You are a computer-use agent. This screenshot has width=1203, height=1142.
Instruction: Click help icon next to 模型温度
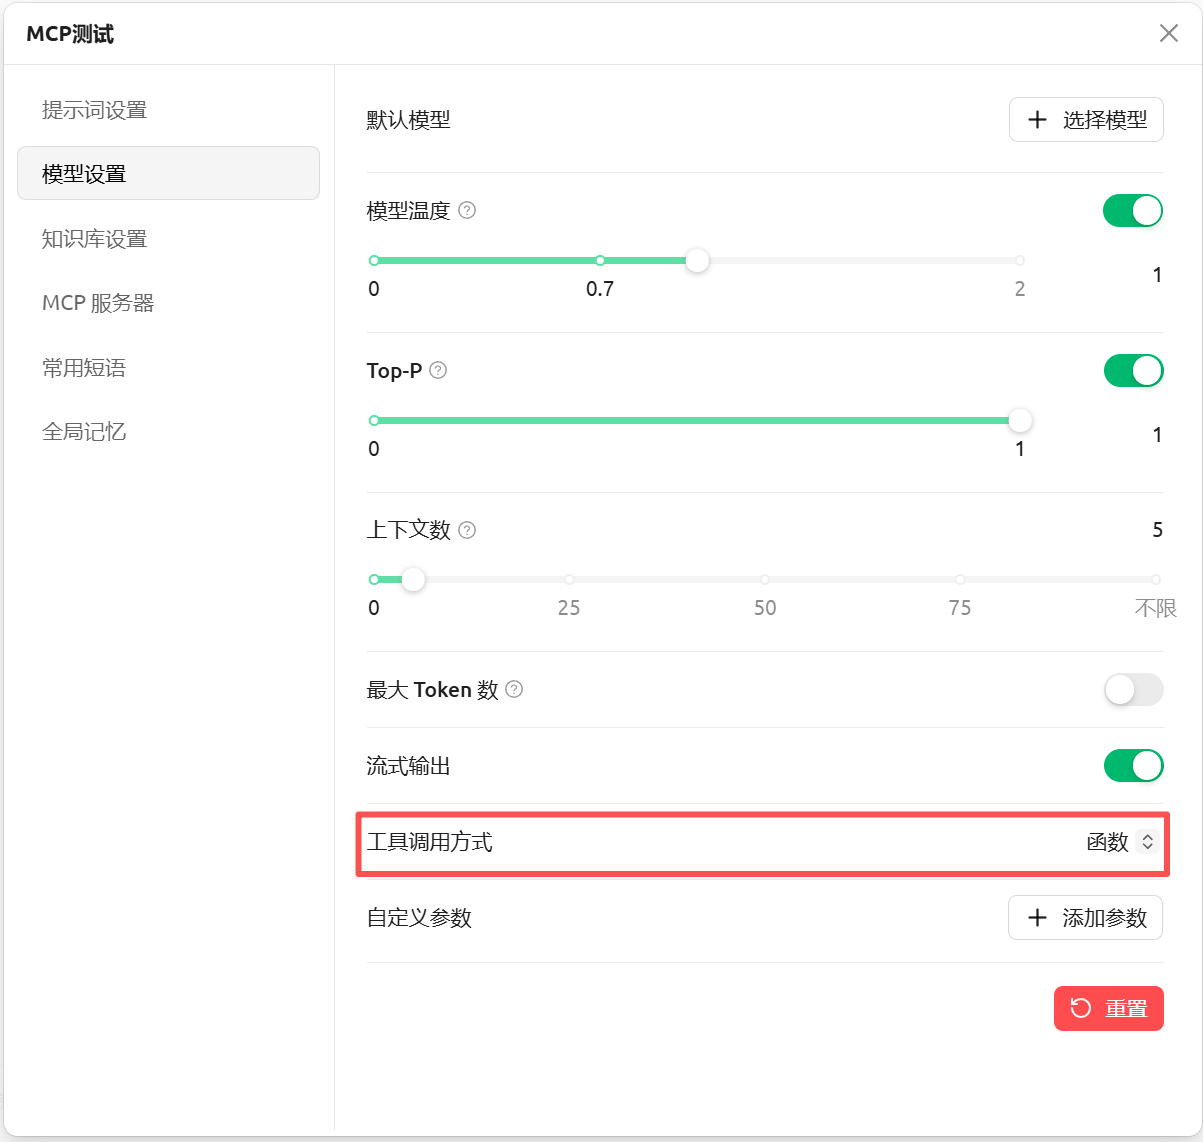[467, 211]
